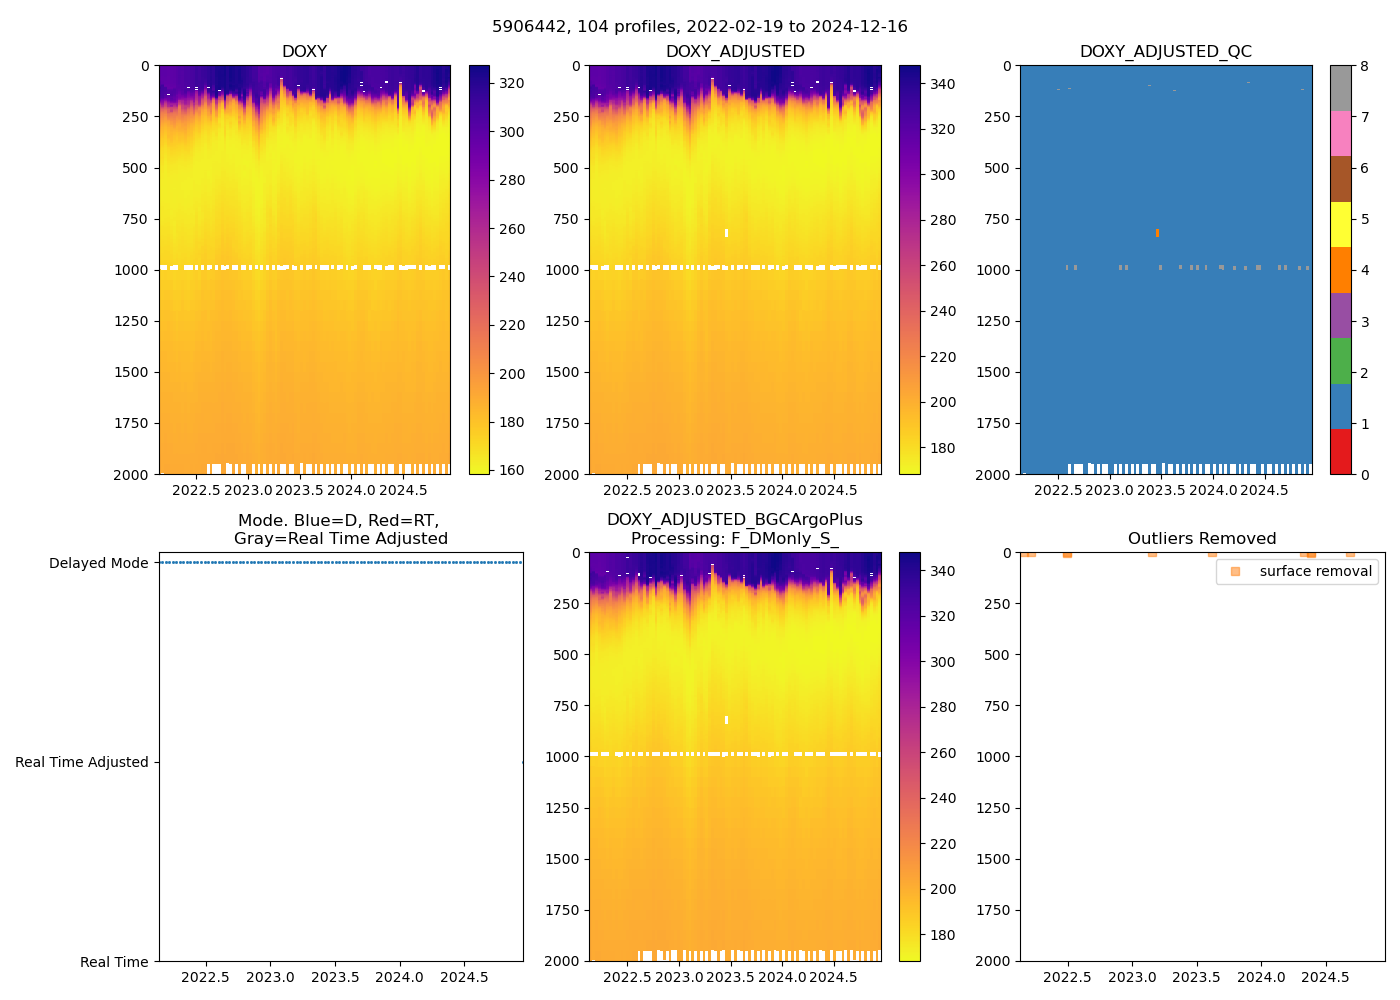Image resolution: width=1400 pixels, height=1000 pixels.
Task: Click the blue Delayed Mode dotted line
Action: [340, 563]
